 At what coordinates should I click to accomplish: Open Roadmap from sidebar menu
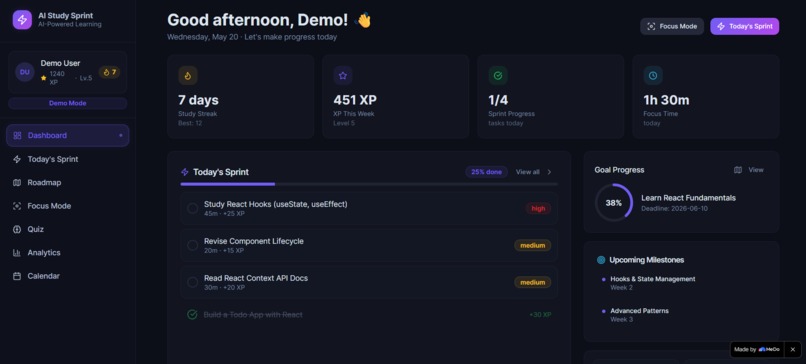tap(68, 183)
